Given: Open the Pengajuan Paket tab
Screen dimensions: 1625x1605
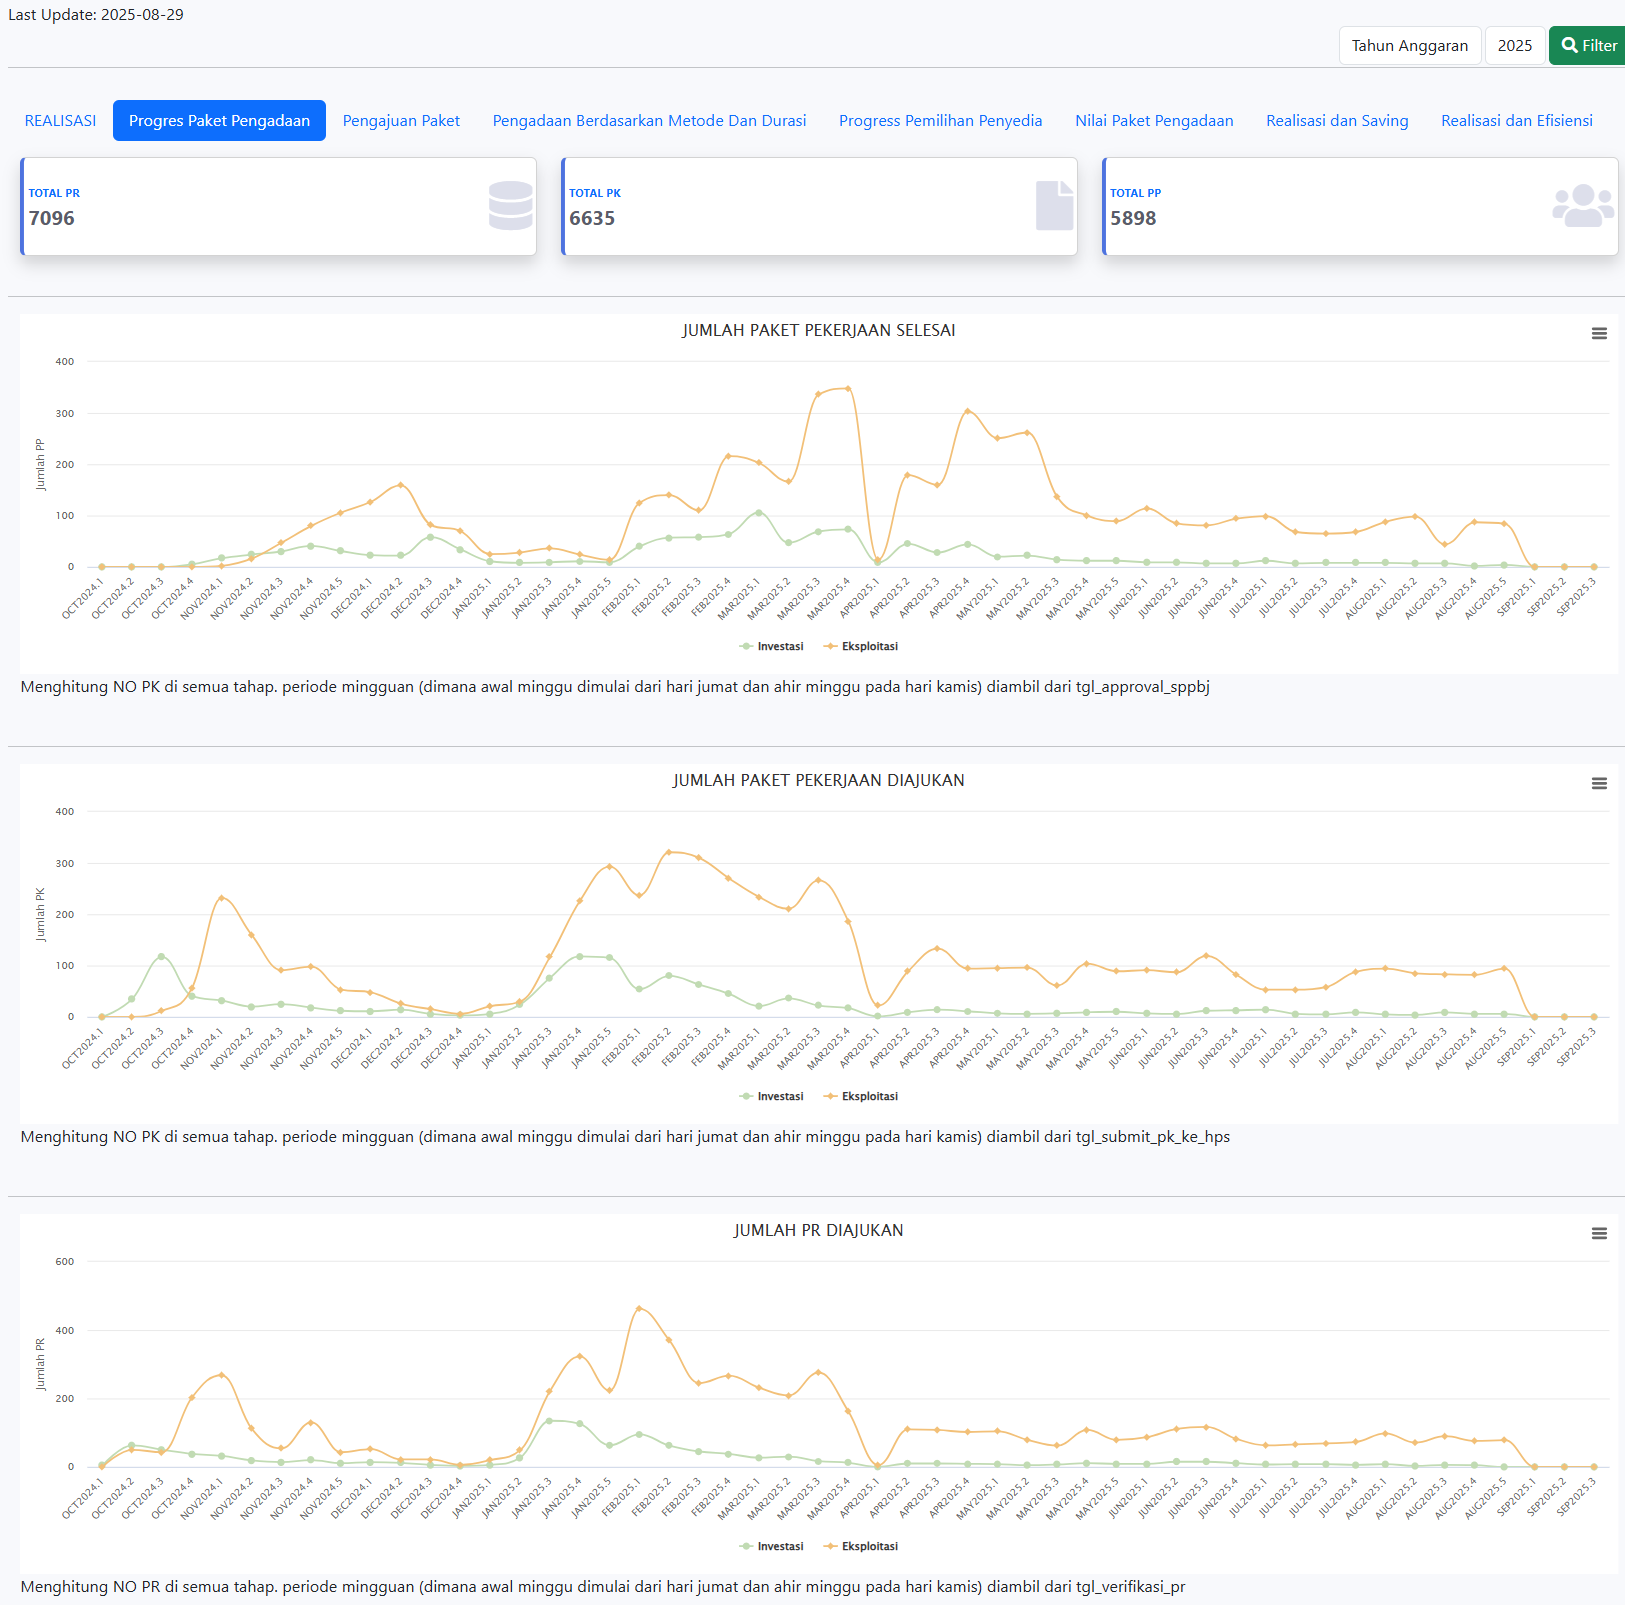Looking at the screenshot, I should tap(401, 121).
